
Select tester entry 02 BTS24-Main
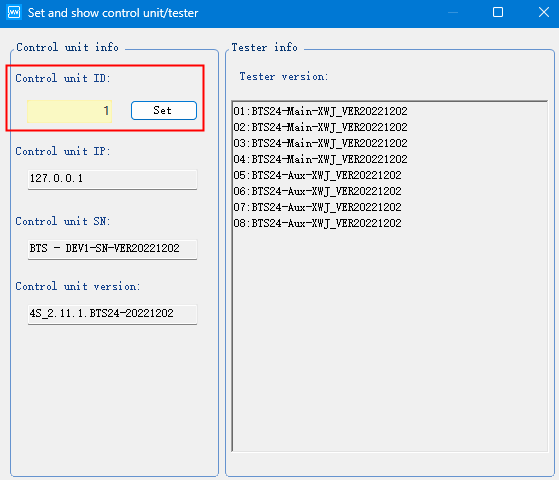point(320,127)
